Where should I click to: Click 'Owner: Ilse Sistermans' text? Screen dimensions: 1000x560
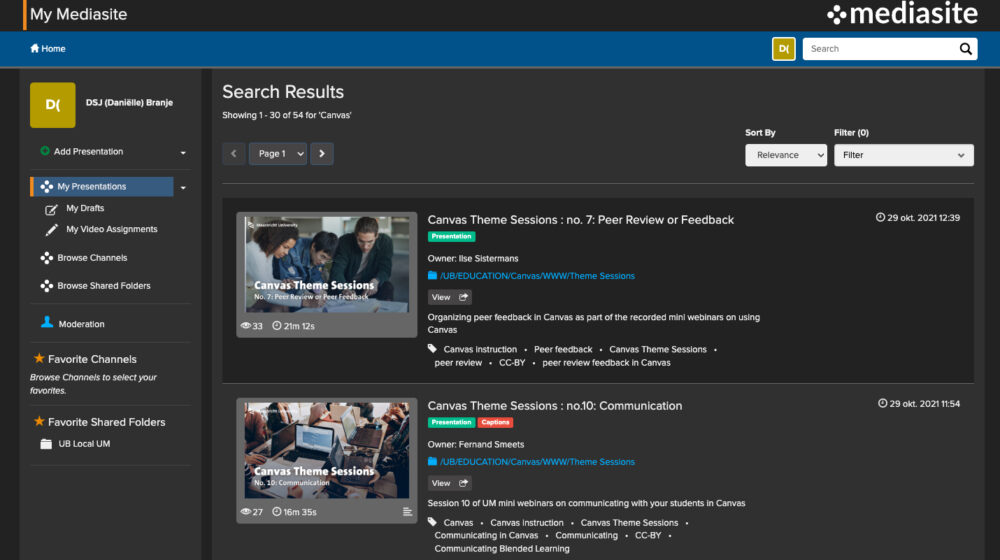(x=473, y=258)
